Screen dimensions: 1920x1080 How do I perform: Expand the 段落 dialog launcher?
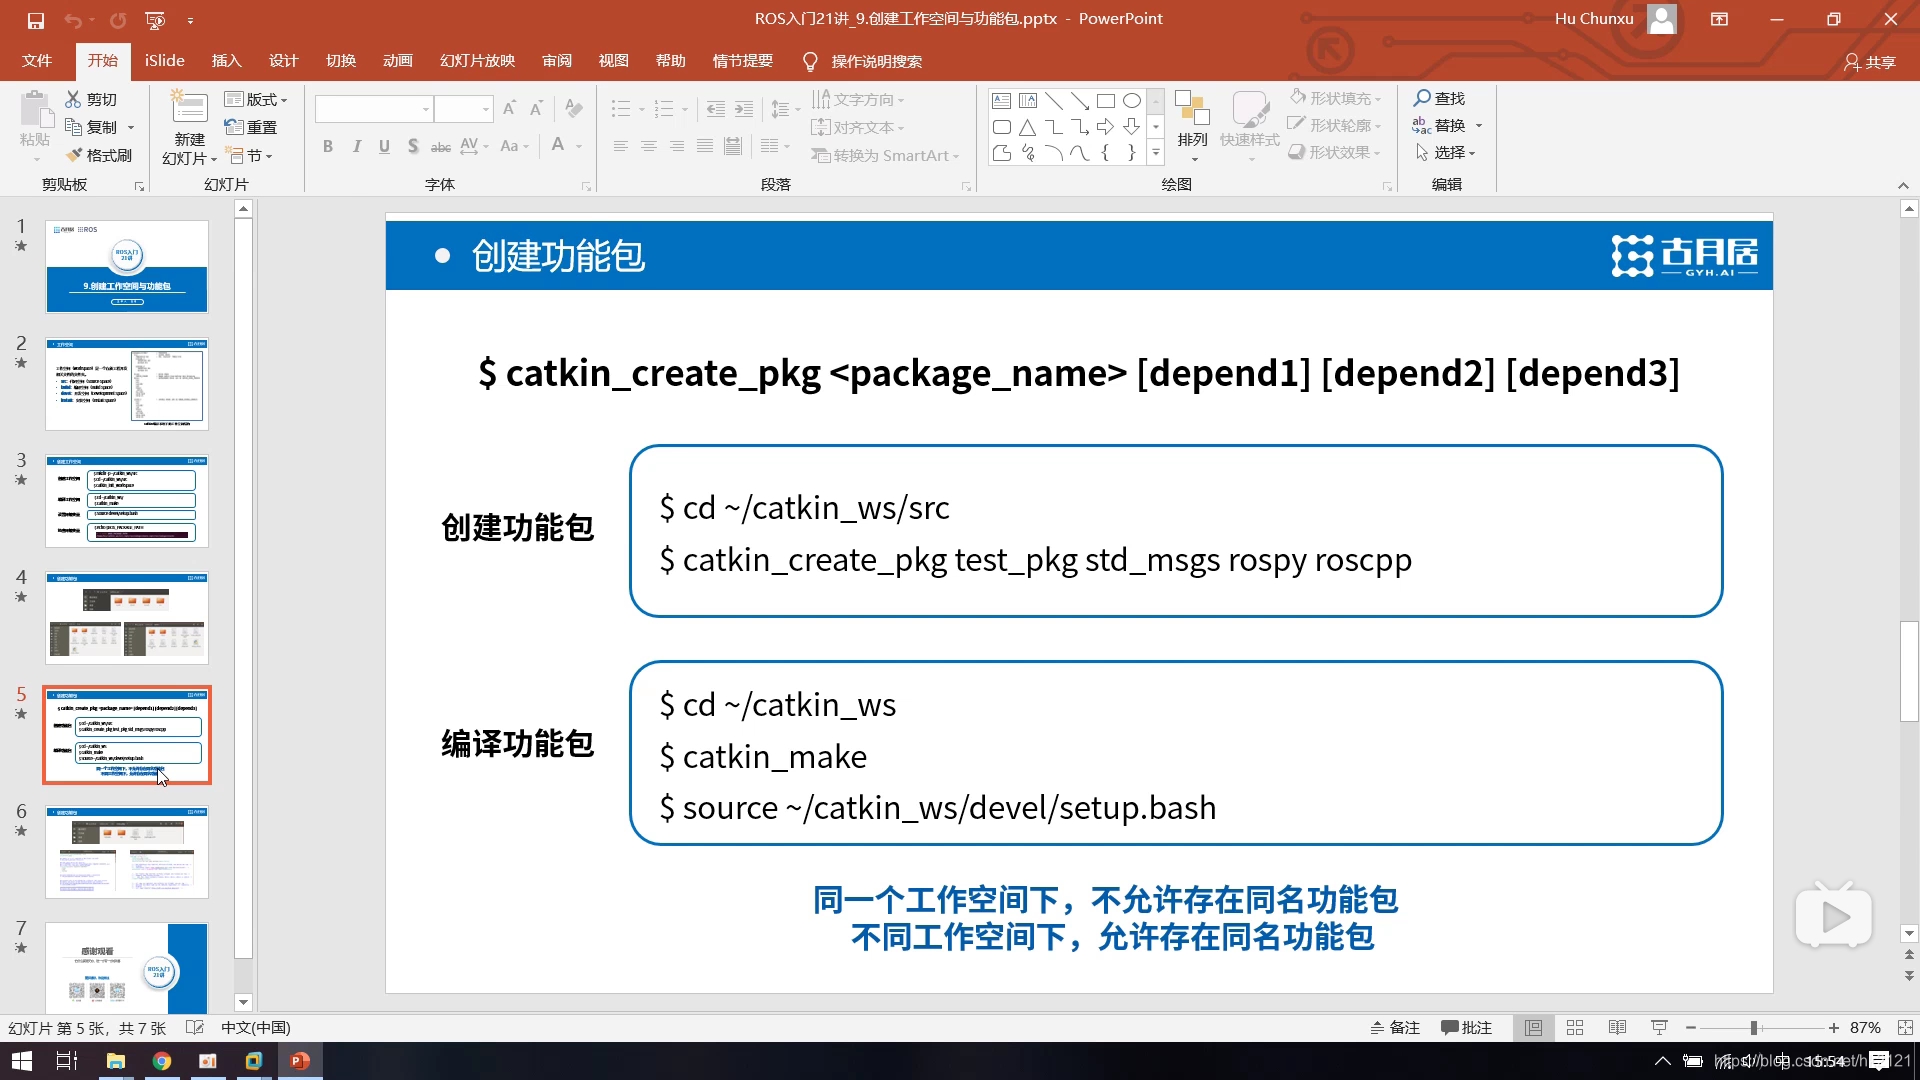coord(967,186)
